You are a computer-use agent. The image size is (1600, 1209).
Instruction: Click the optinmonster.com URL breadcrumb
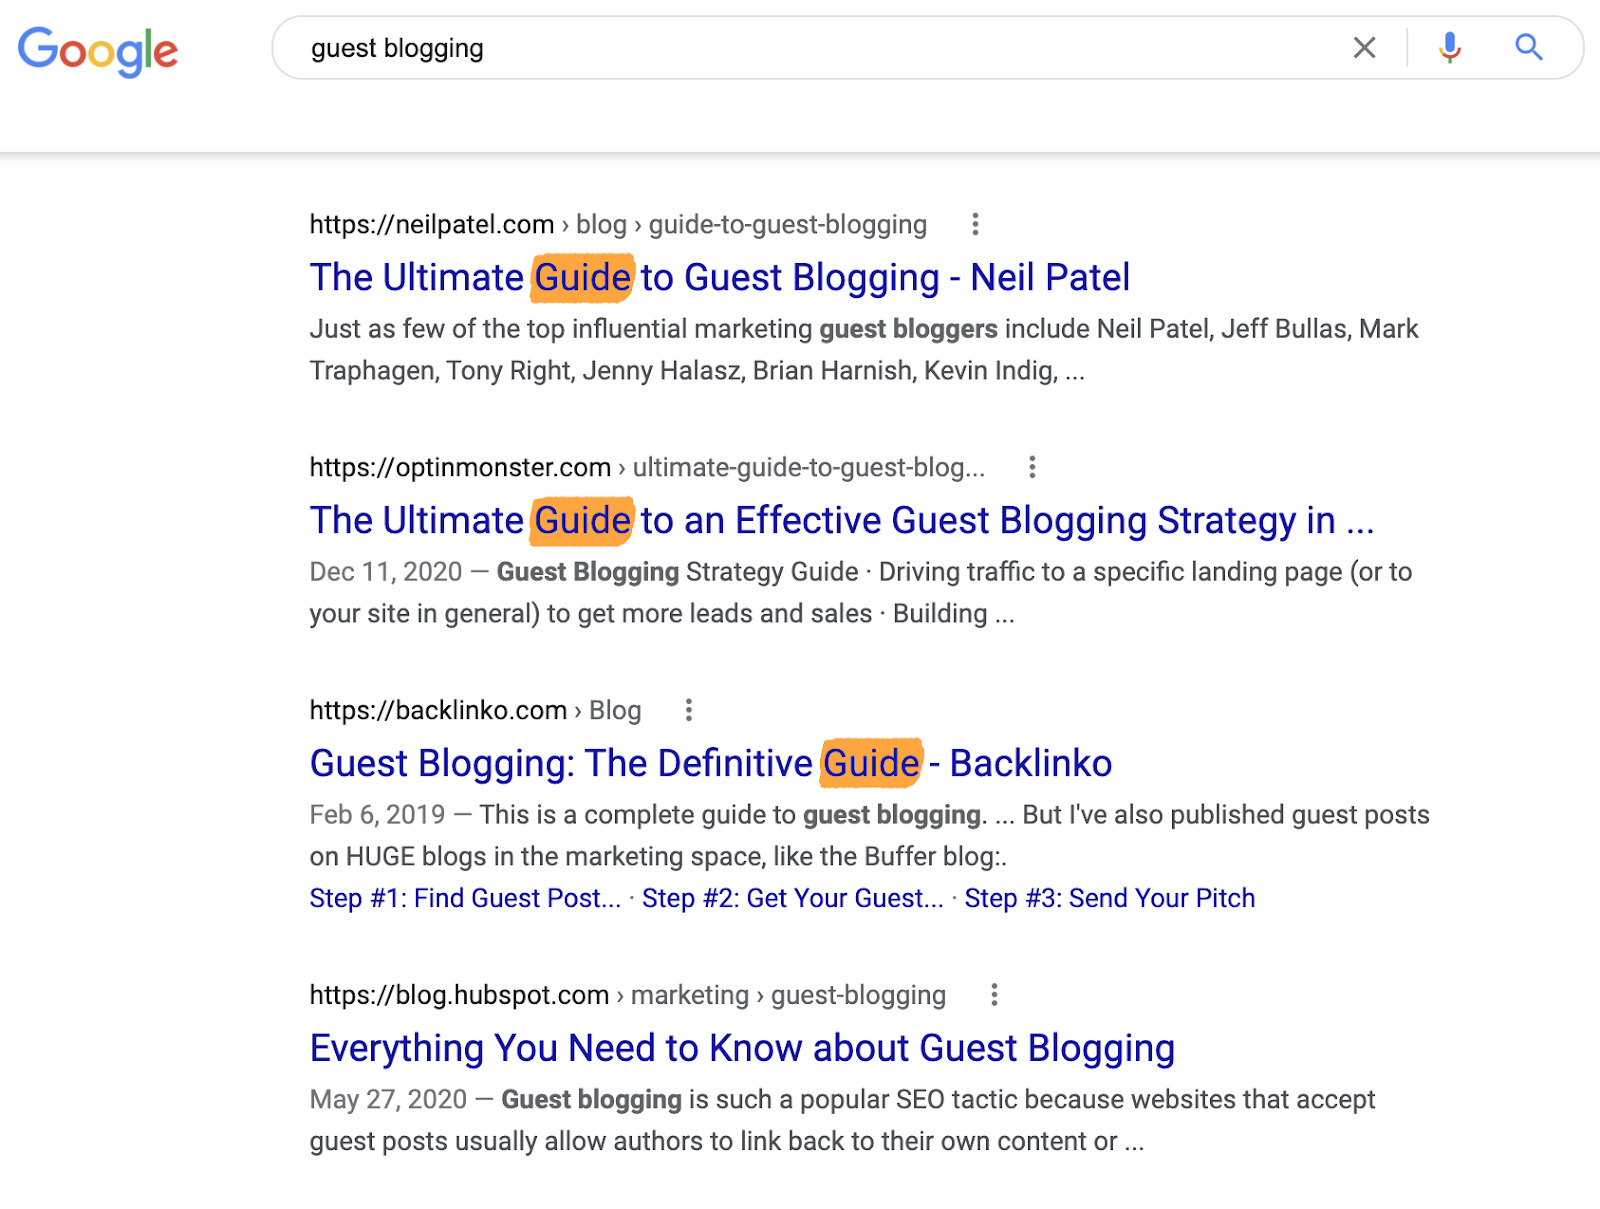pyautogui.click(x=646, y=467)
